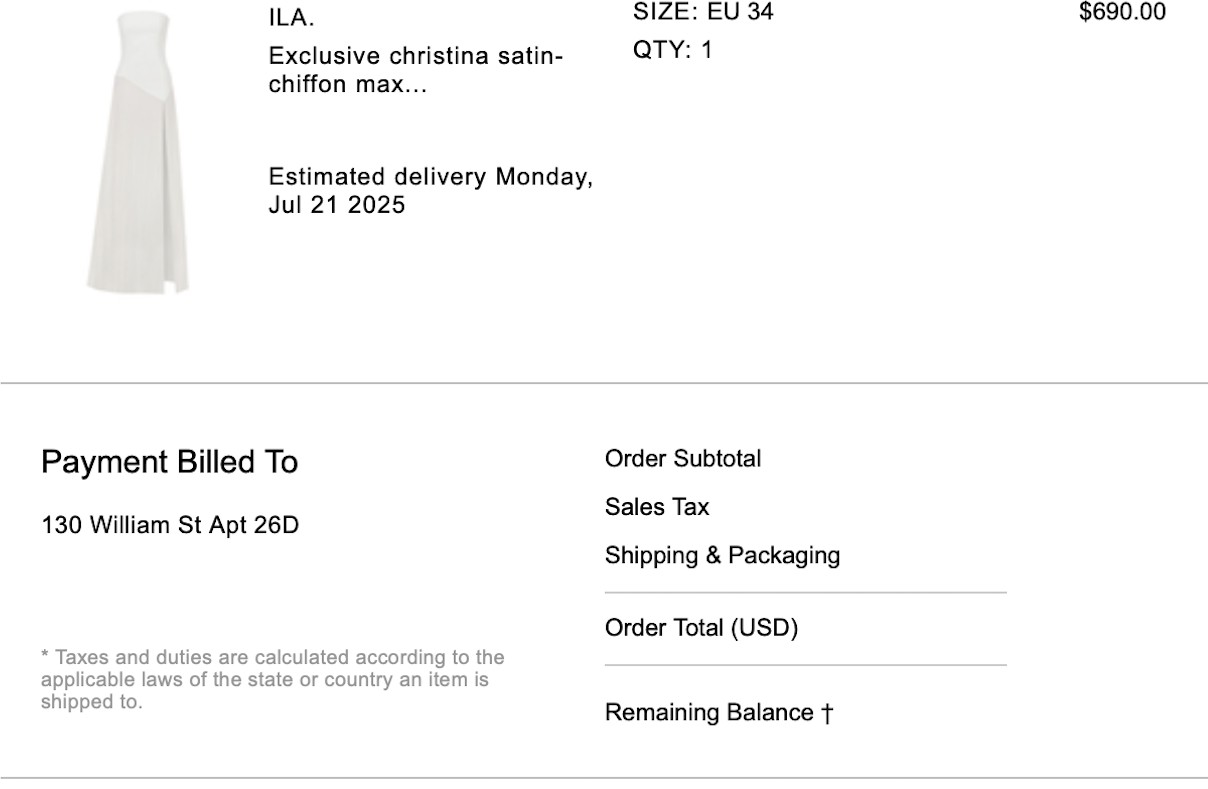Click the divider line below Order Total
This screenshot has height=789, width=1208.
pyautogui.click(x=805, y=665)
